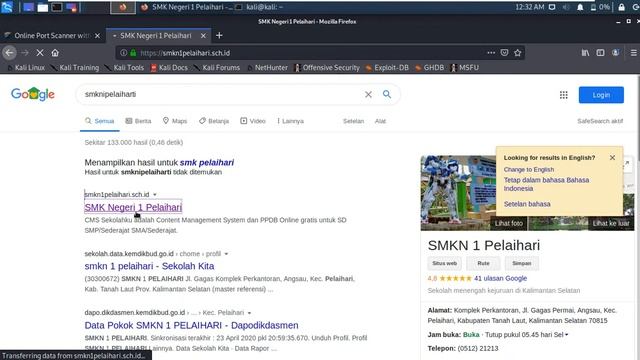The image size is (640, 360).
Task: Expand opening hours arrow next to hari Sel
Action: click(567, 335)
